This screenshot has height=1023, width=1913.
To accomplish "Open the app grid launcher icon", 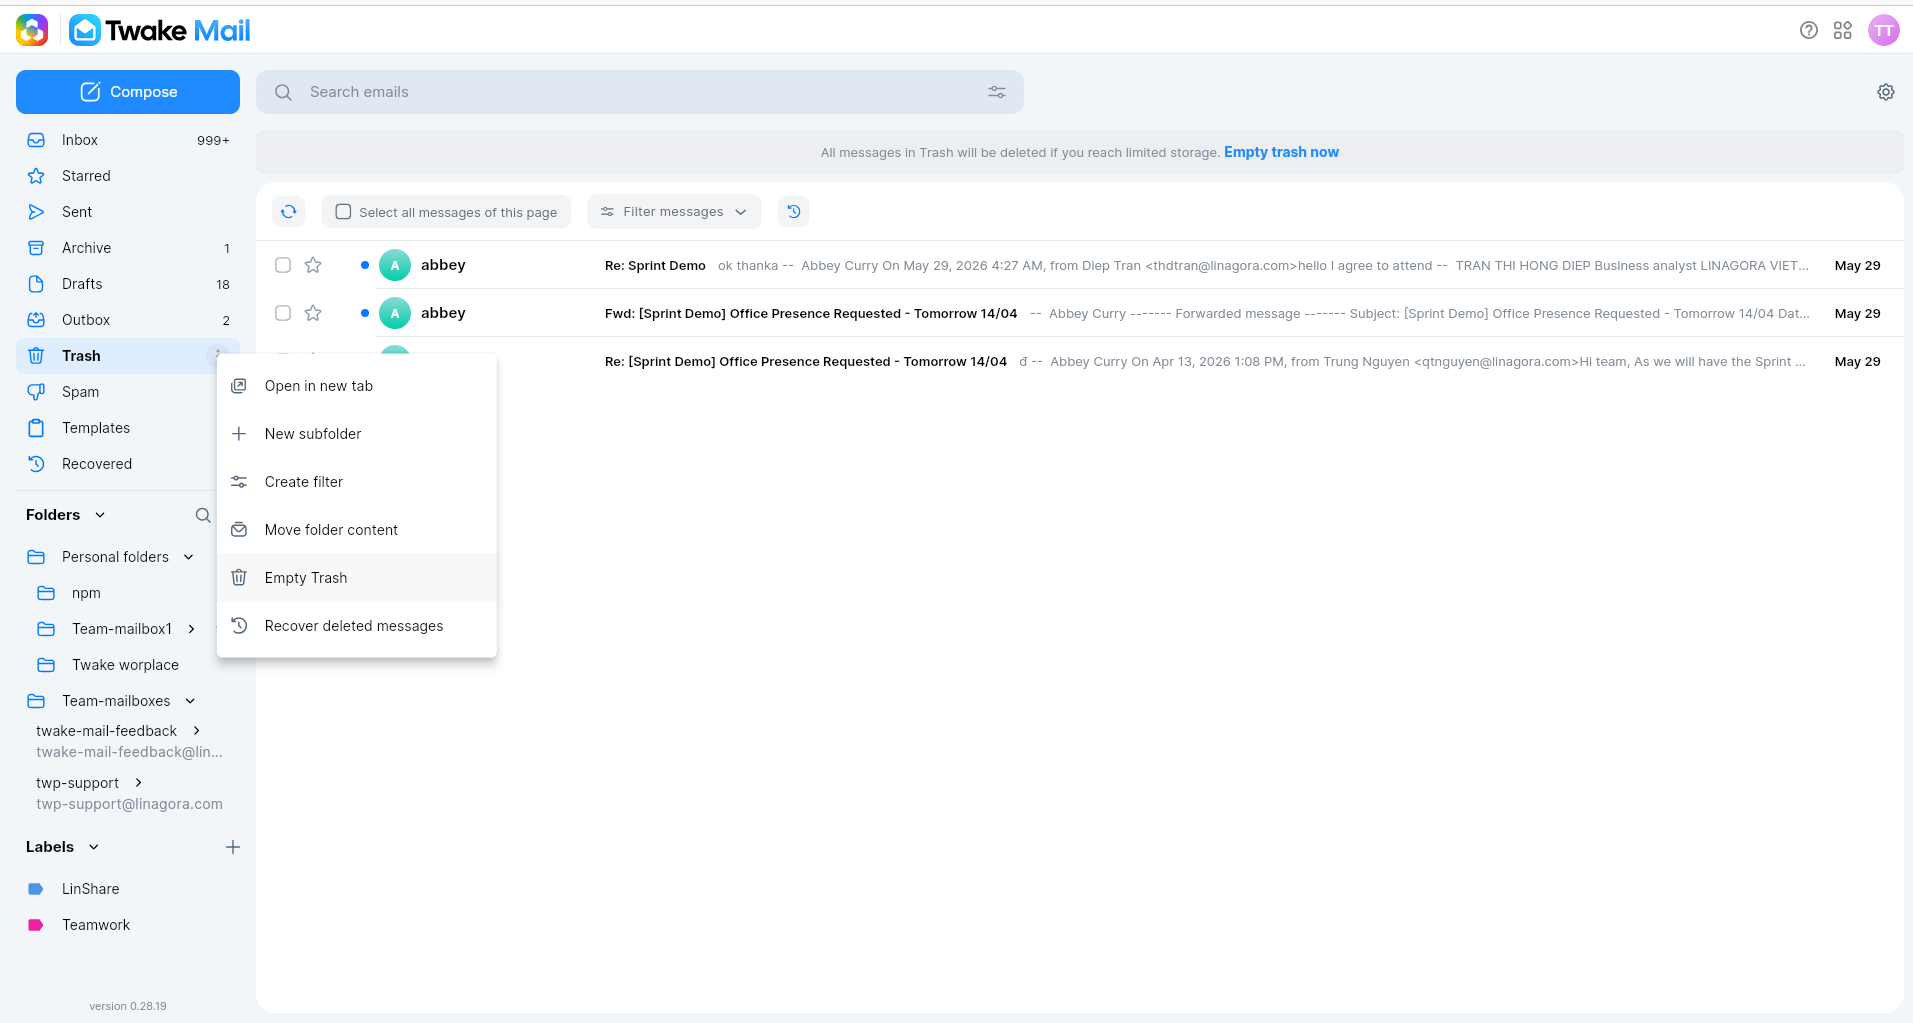I will pos(1843,31).
